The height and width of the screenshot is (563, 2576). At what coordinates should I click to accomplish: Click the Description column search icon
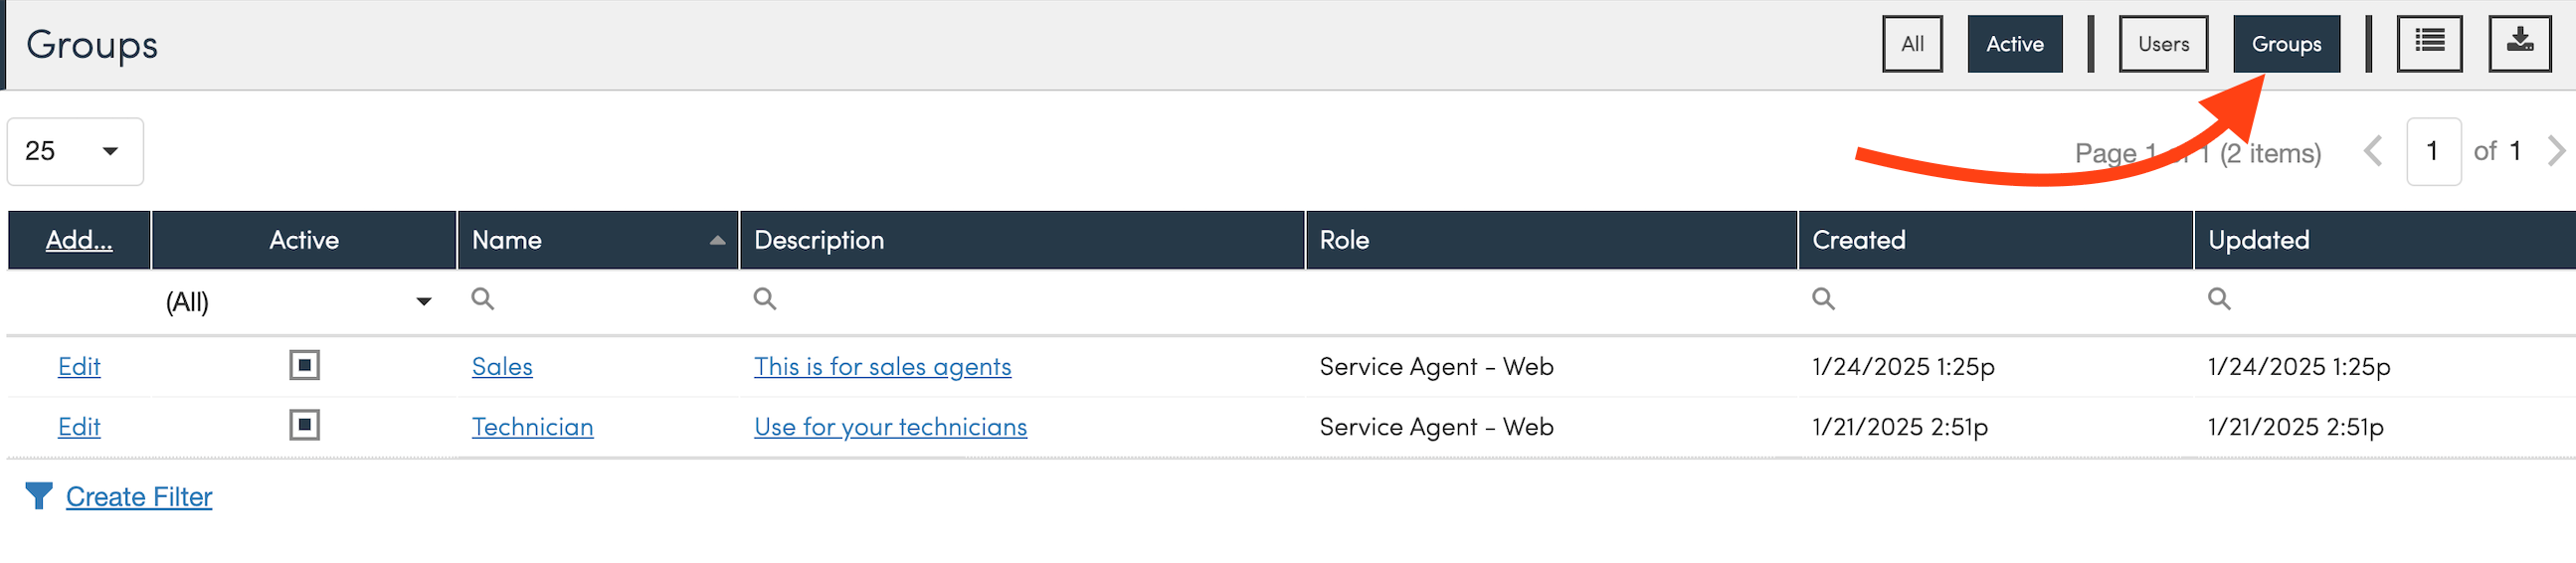[x=765, y=299]
